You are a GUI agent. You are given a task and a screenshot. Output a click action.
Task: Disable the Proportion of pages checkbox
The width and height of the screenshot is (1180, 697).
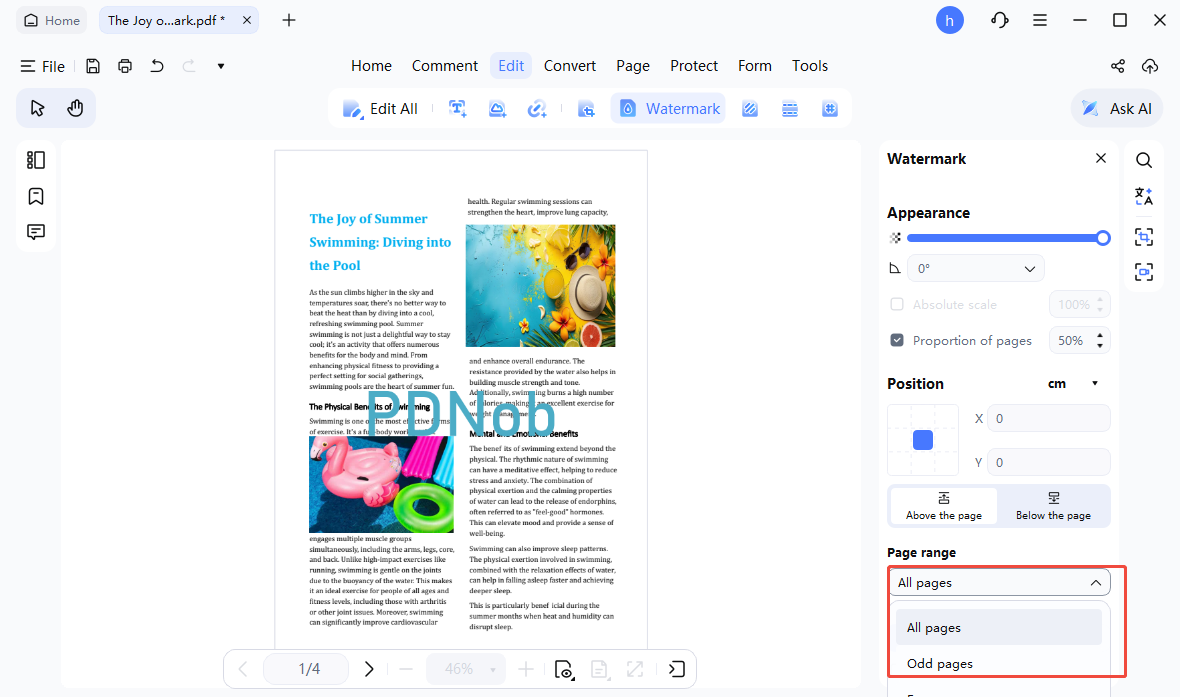click(896, 340)
